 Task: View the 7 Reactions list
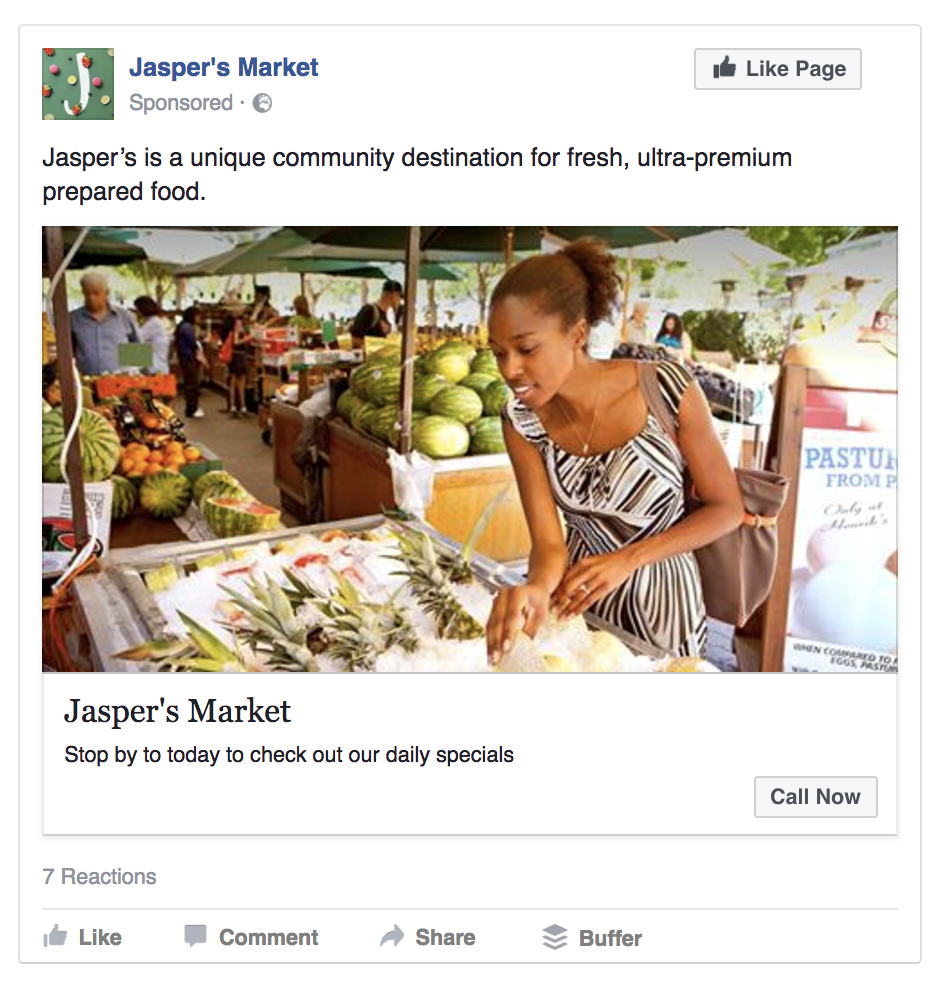click(100, 877)
